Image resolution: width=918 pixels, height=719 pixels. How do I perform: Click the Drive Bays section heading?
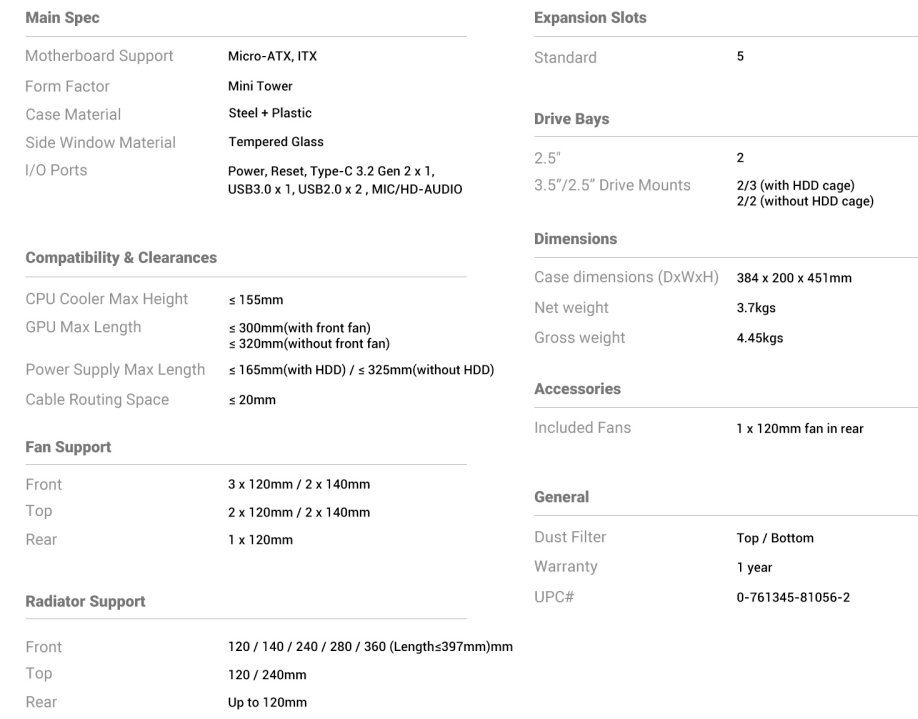572,119
